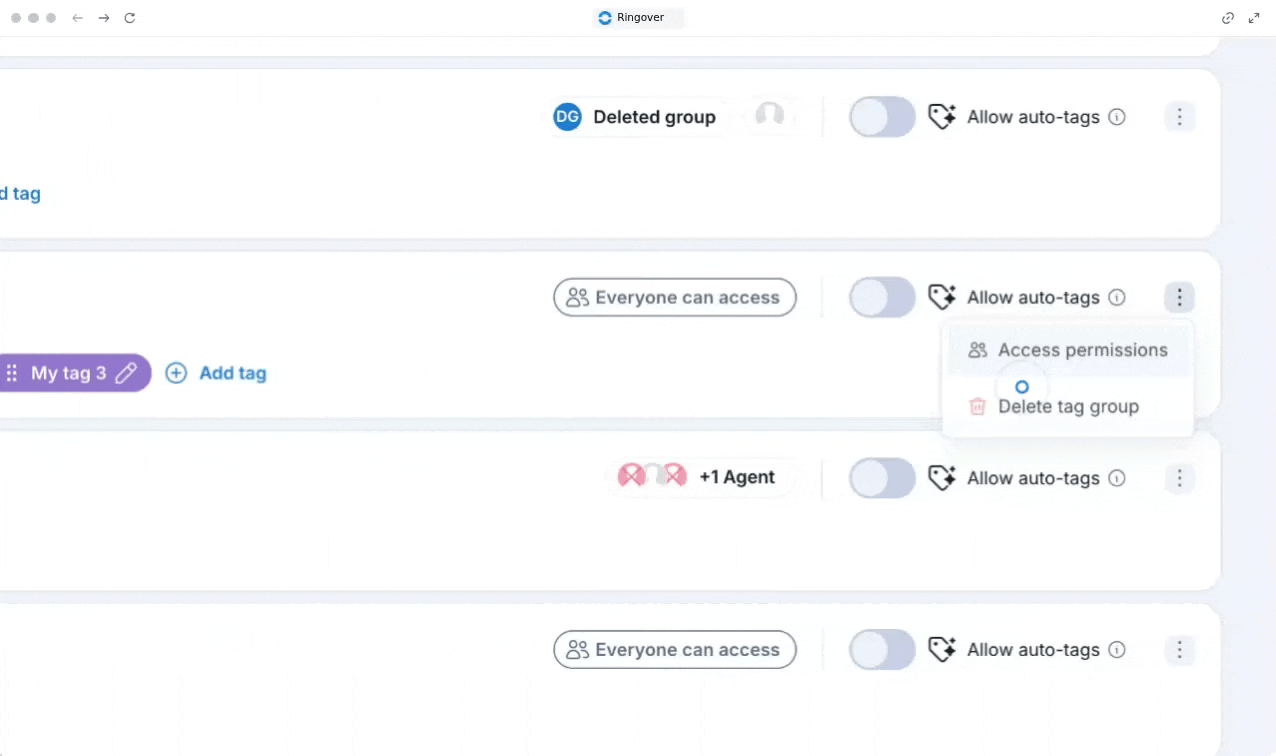This screenshot has height=756, width=1276.
Task: Enable the auto-tags switch in the +1 Agent row
Action: coord(882,478)
